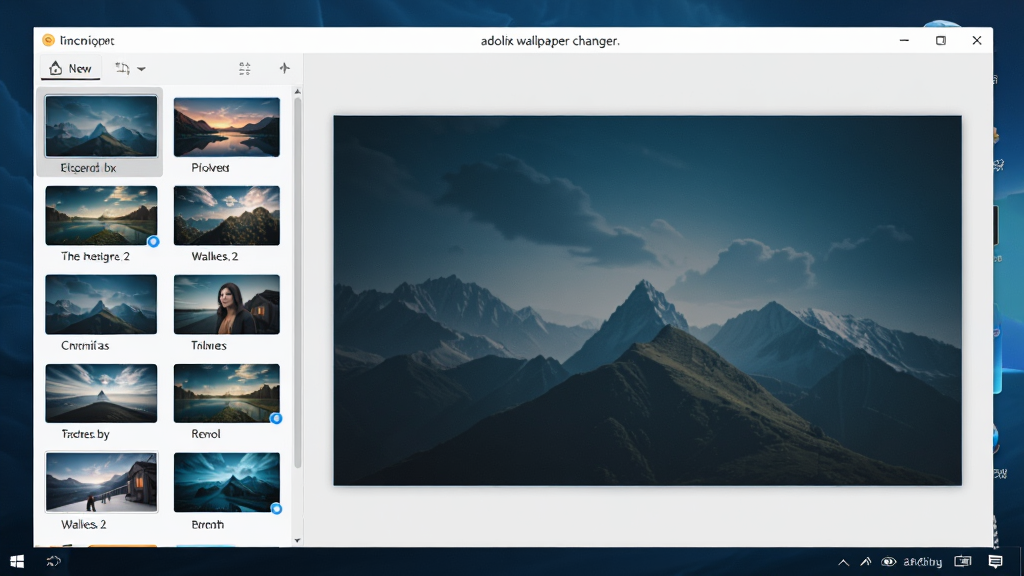The width and height of the screenshot is (1024, 576).
Task: Open the notification center icon
Action: 995,562
